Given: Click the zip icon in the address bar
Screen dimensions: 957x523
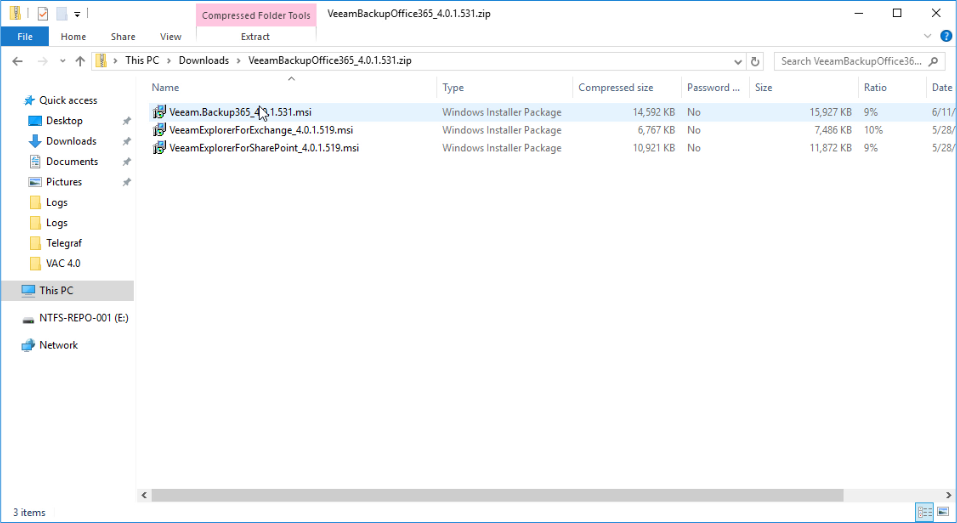Looking at the screenshot, I should (x=101, y=60).
